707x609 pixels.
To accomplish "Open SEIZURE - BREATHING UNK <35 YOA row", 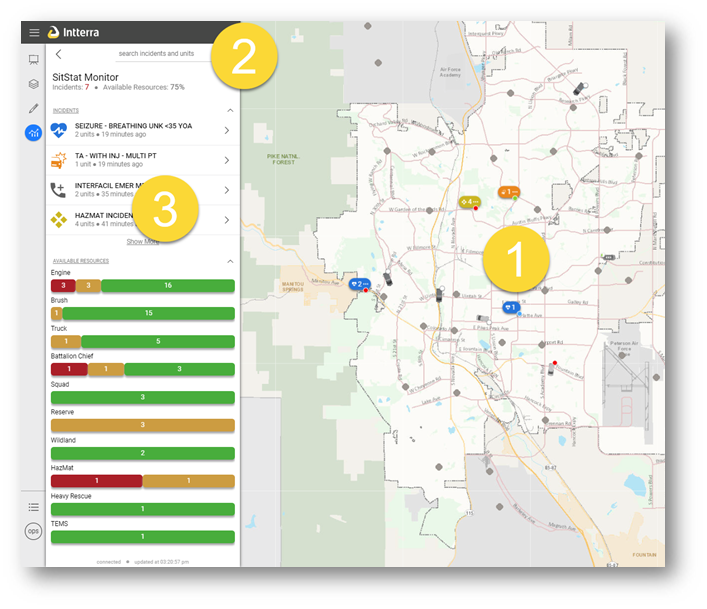I will click(143, 130).
